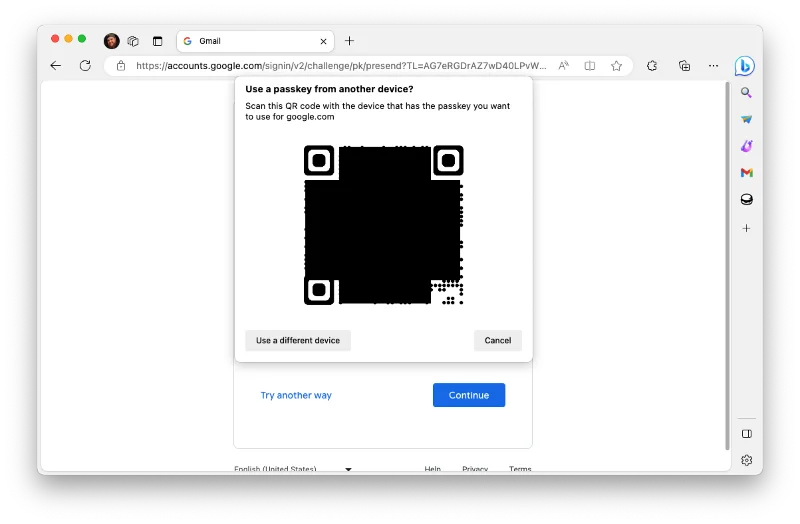Close the Gmail tab
Viewport: 800px width, 524px height.
tap(323, 41)
